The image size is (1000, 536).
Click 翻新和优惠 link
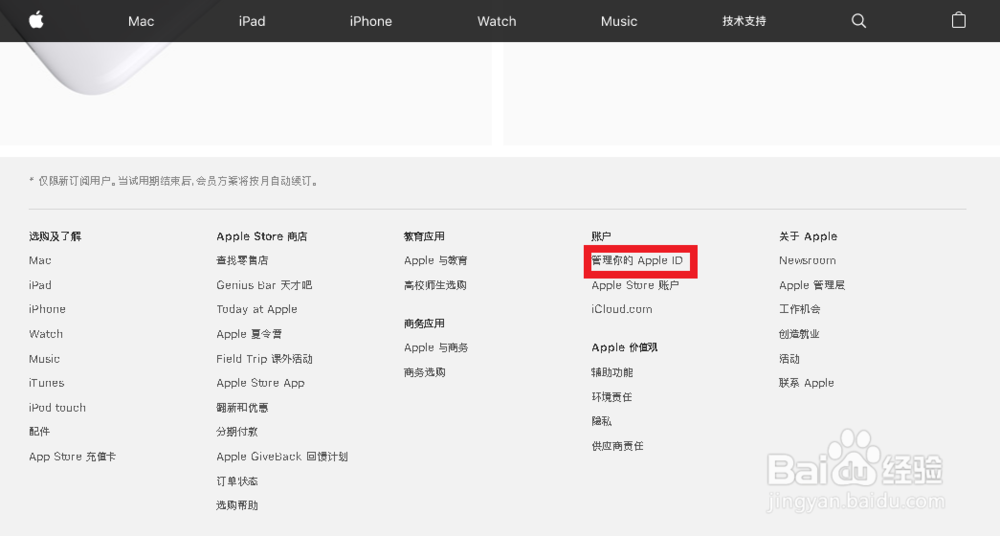242,408
